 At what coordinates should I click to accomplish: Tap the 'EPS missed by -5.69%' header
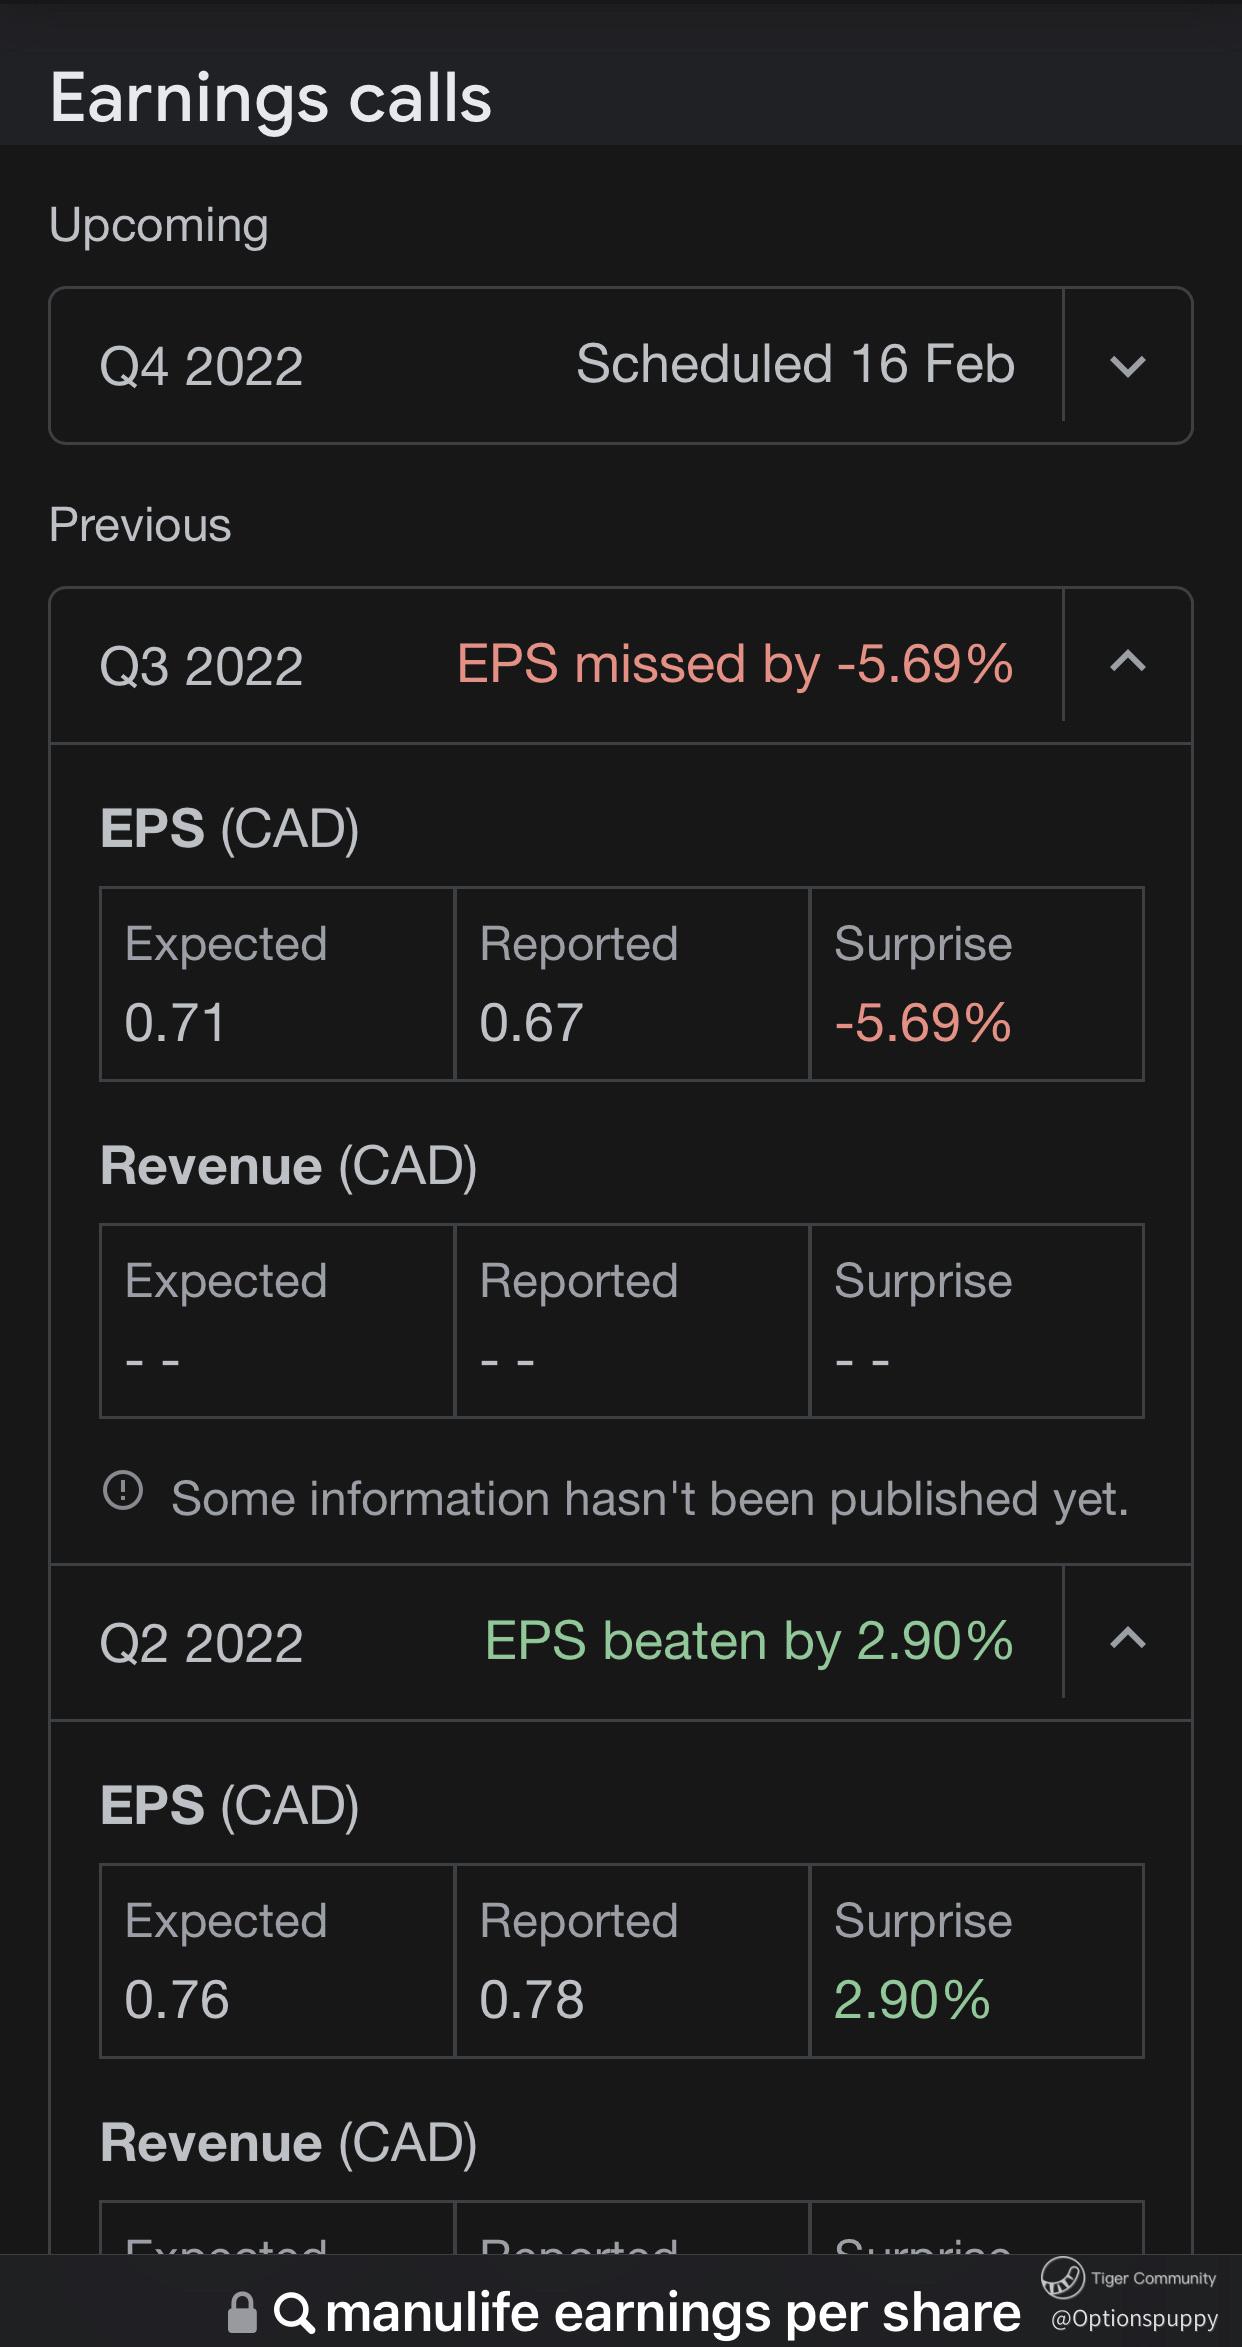point(734,664)
